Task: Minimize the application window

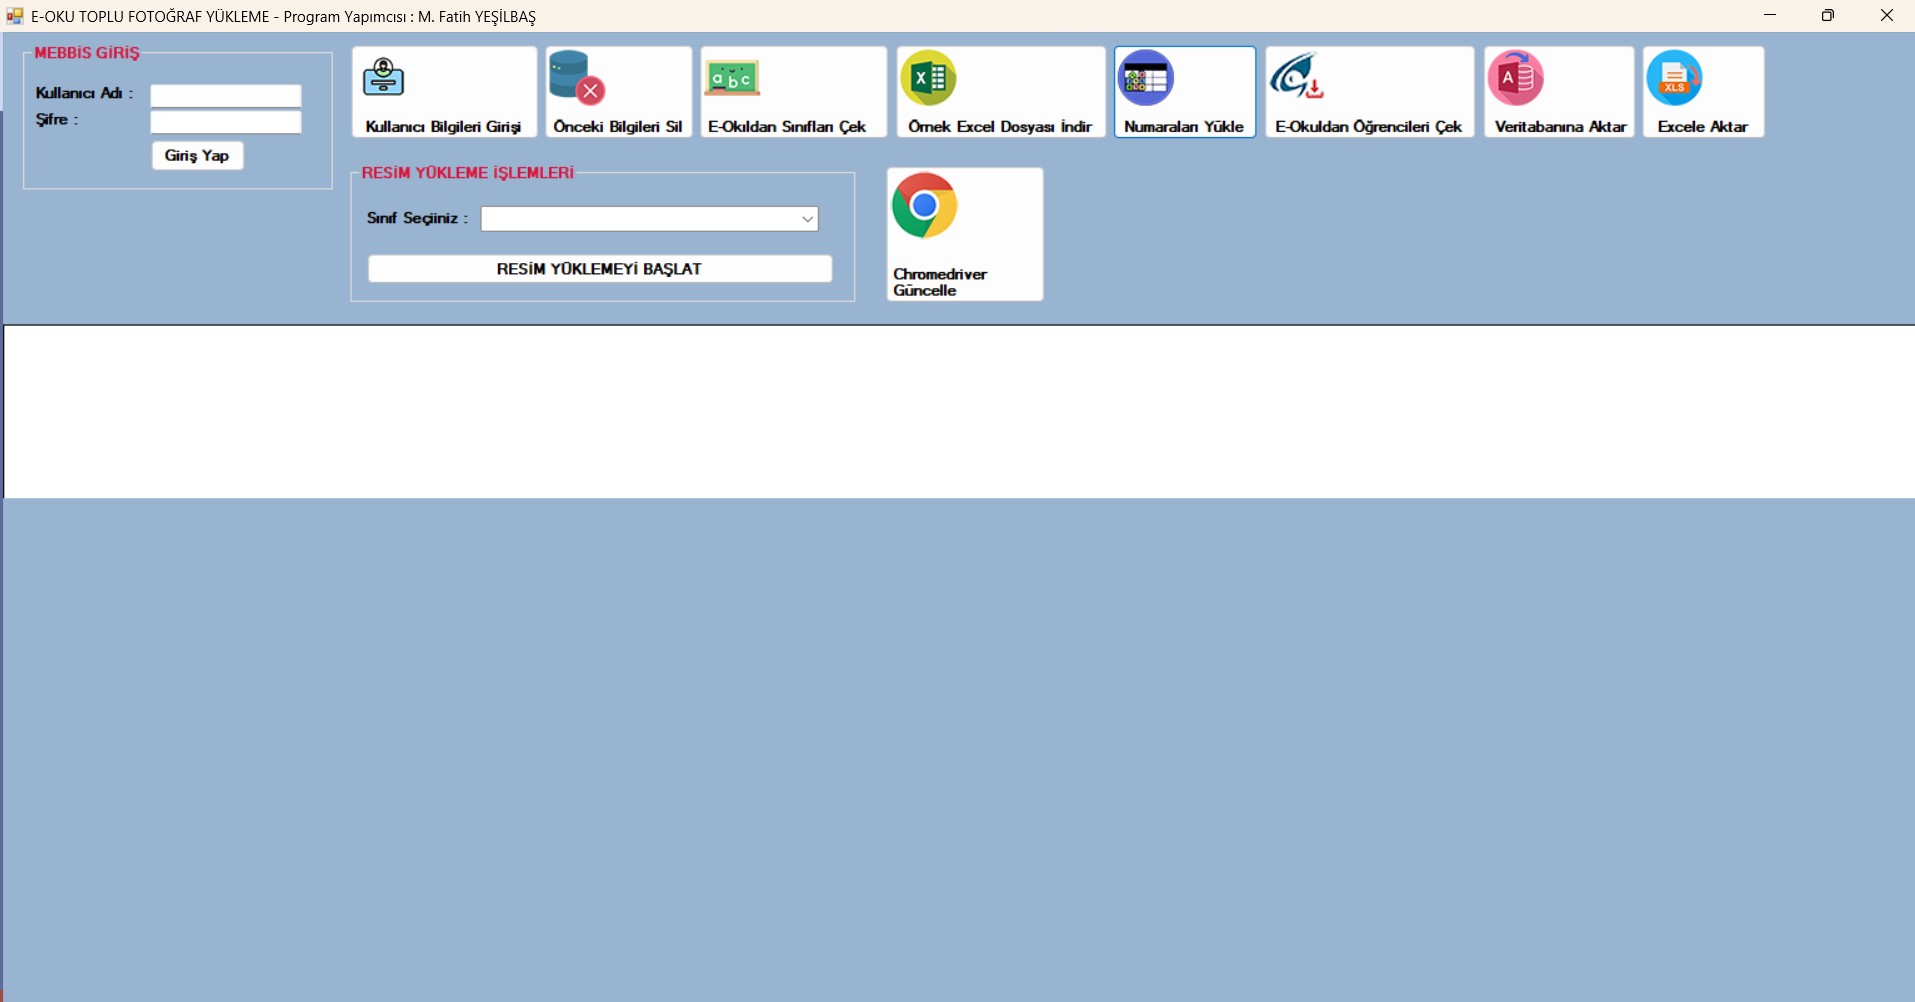Action: tap(1770, 16)
